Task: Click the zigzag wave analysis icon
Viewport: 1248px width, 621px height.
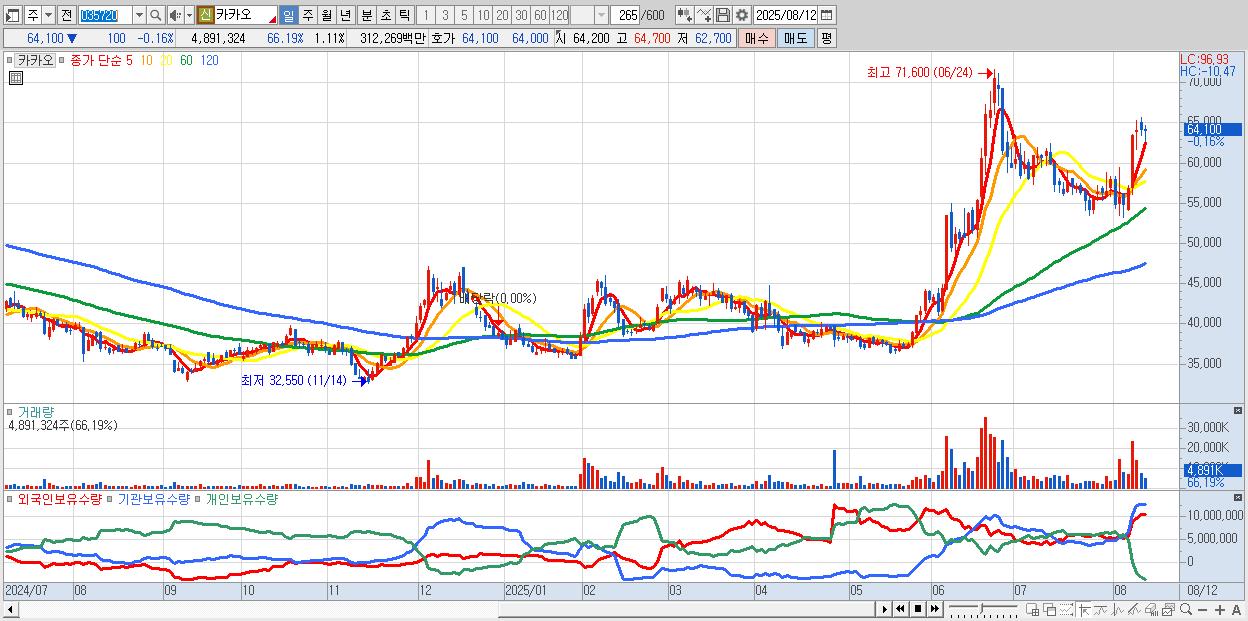Action: [1118, 609]
